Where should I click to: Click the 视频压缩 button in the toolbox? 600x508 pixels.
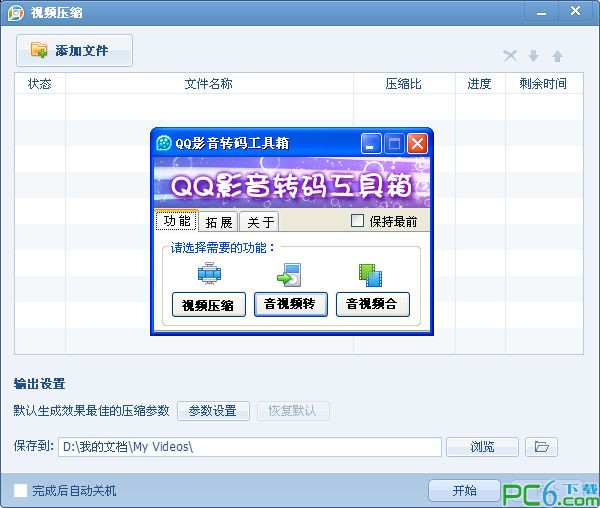(x=209, y=305)
